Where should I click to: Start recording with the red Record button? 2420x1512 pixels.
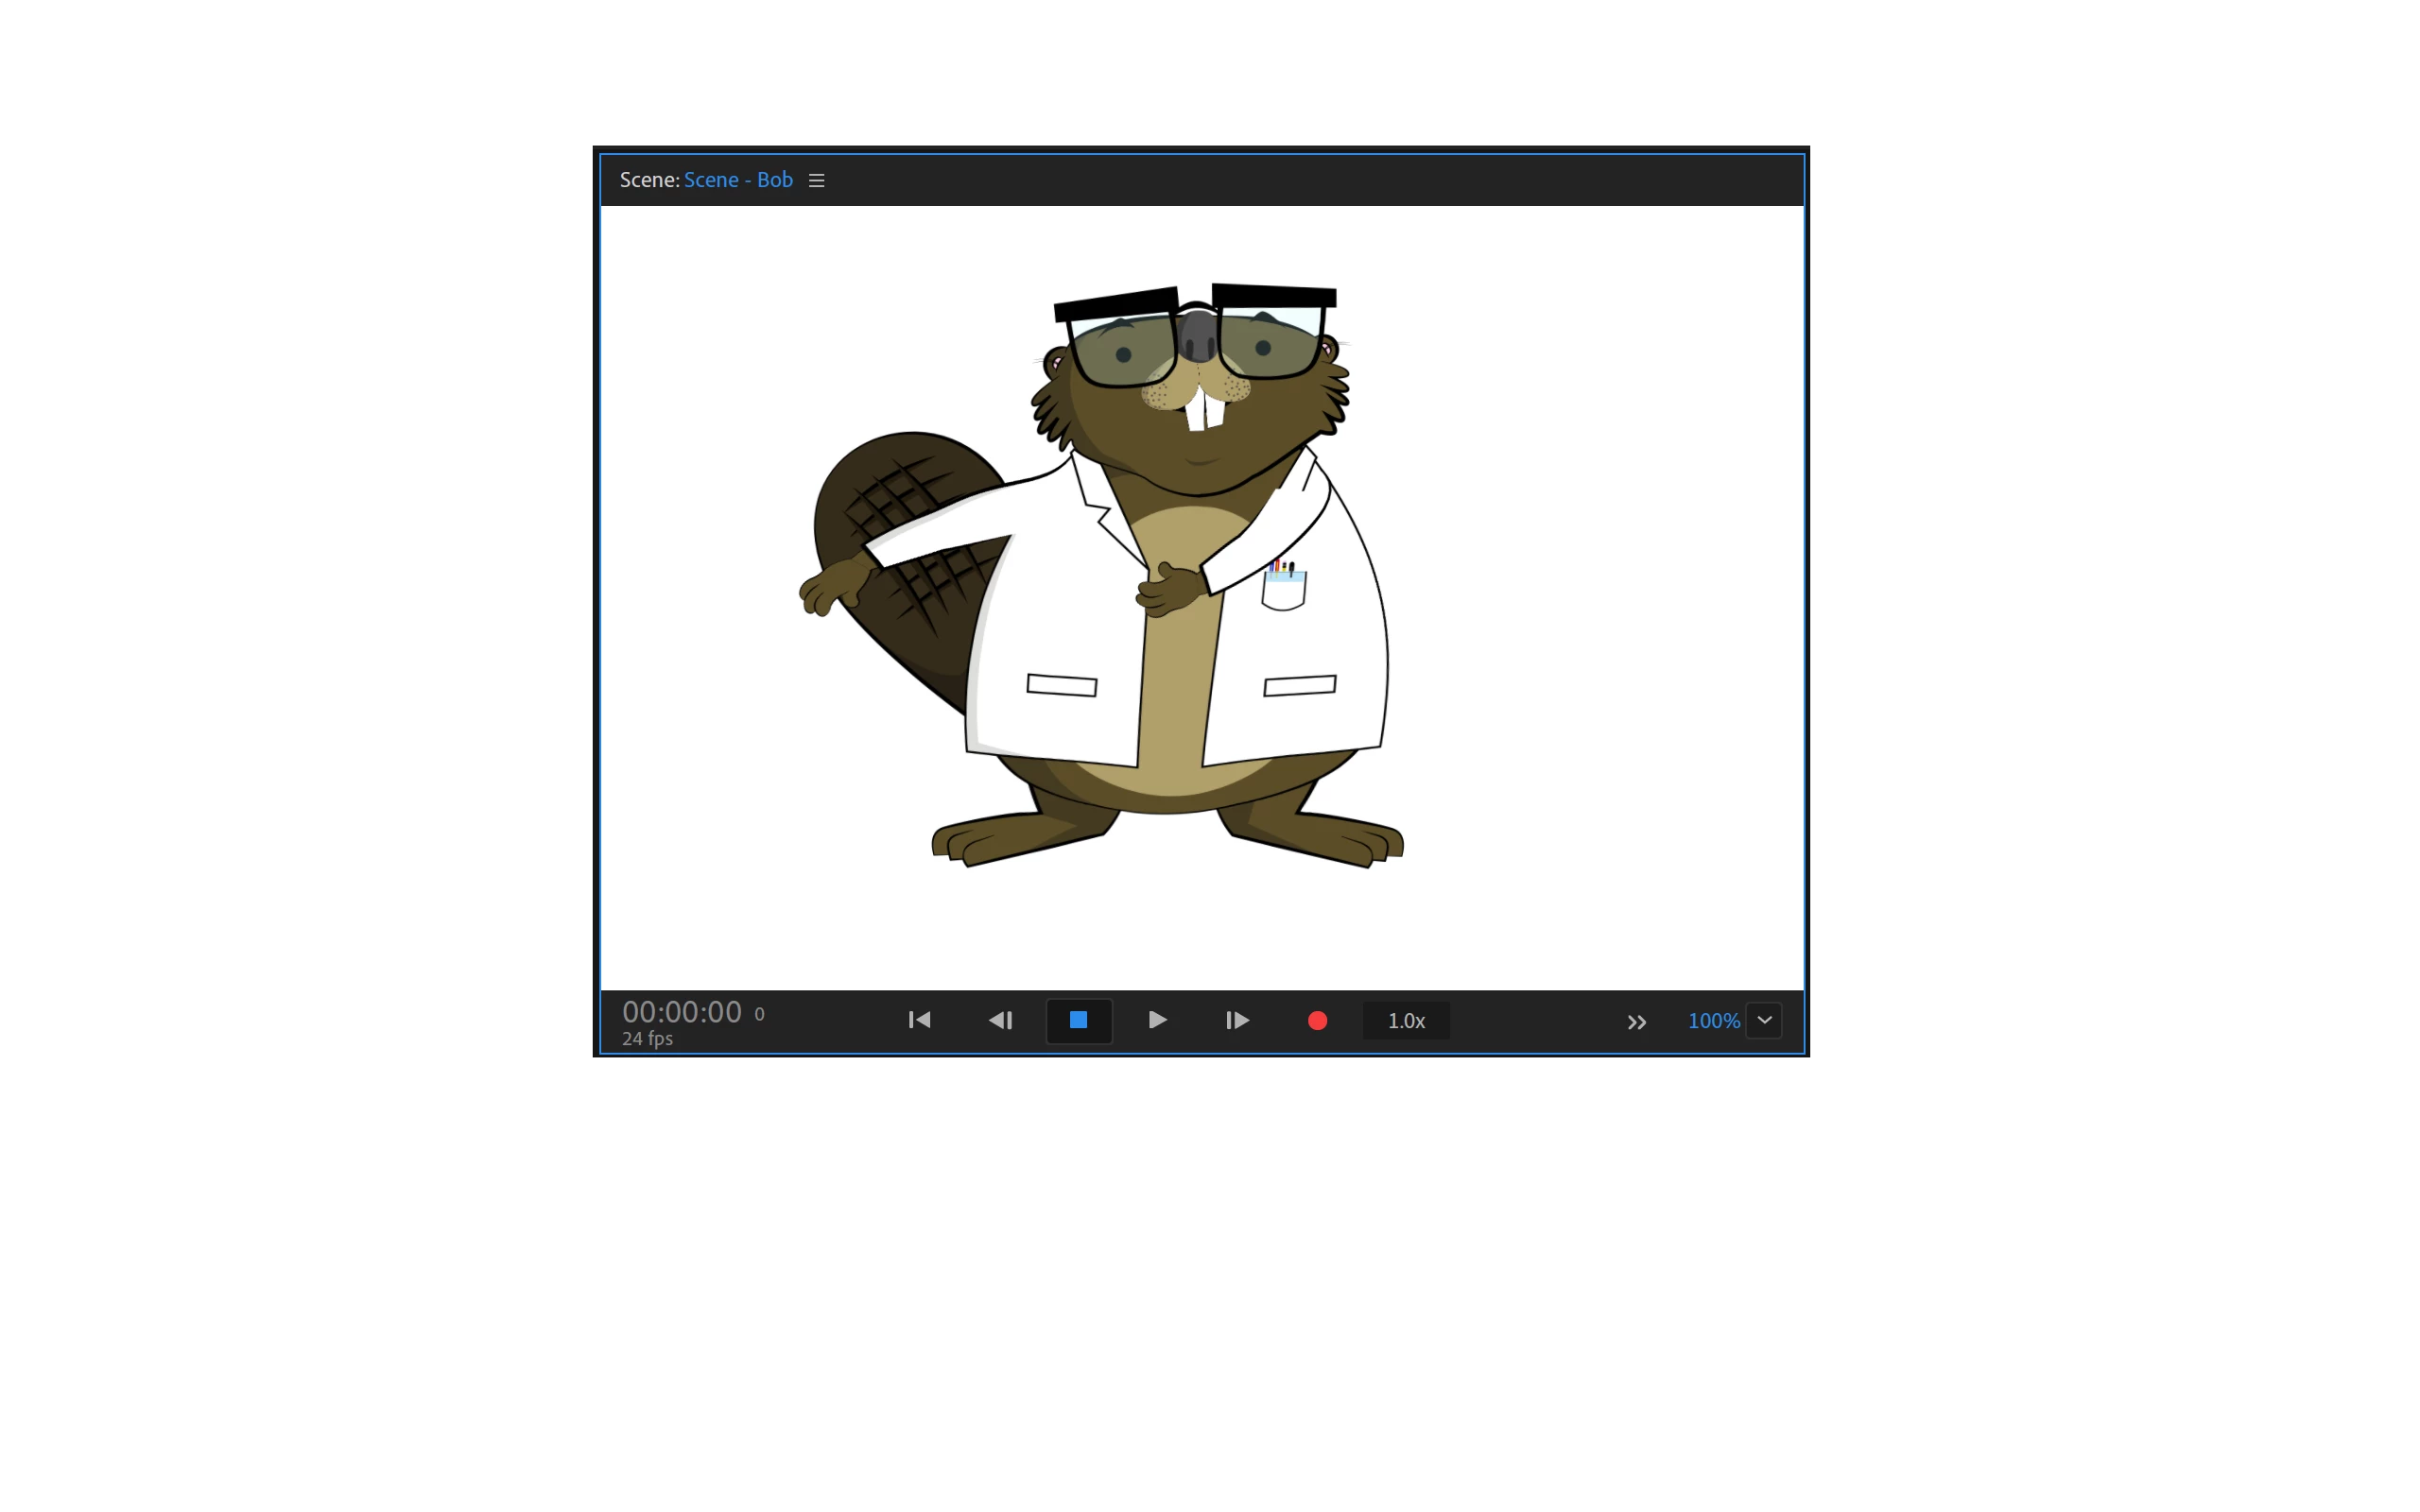tap(1317, 1020)
